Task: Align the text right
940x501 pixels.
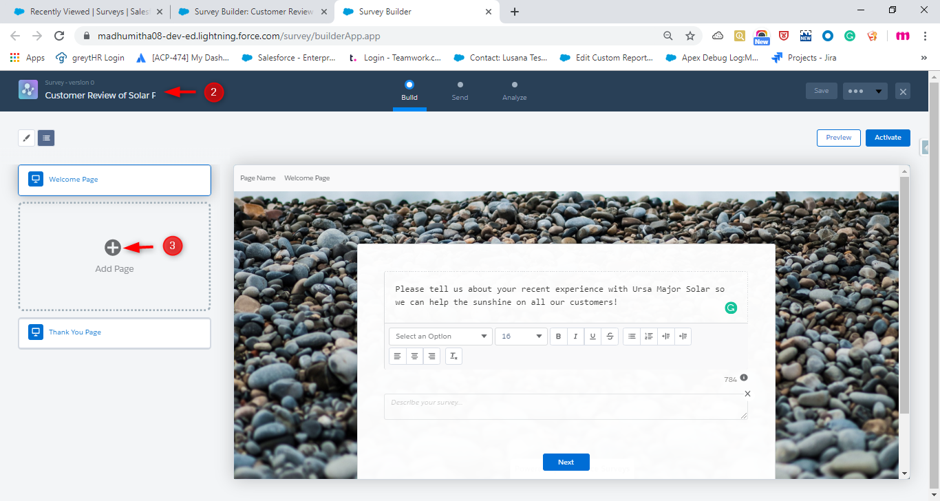Action: coord(432,356)
